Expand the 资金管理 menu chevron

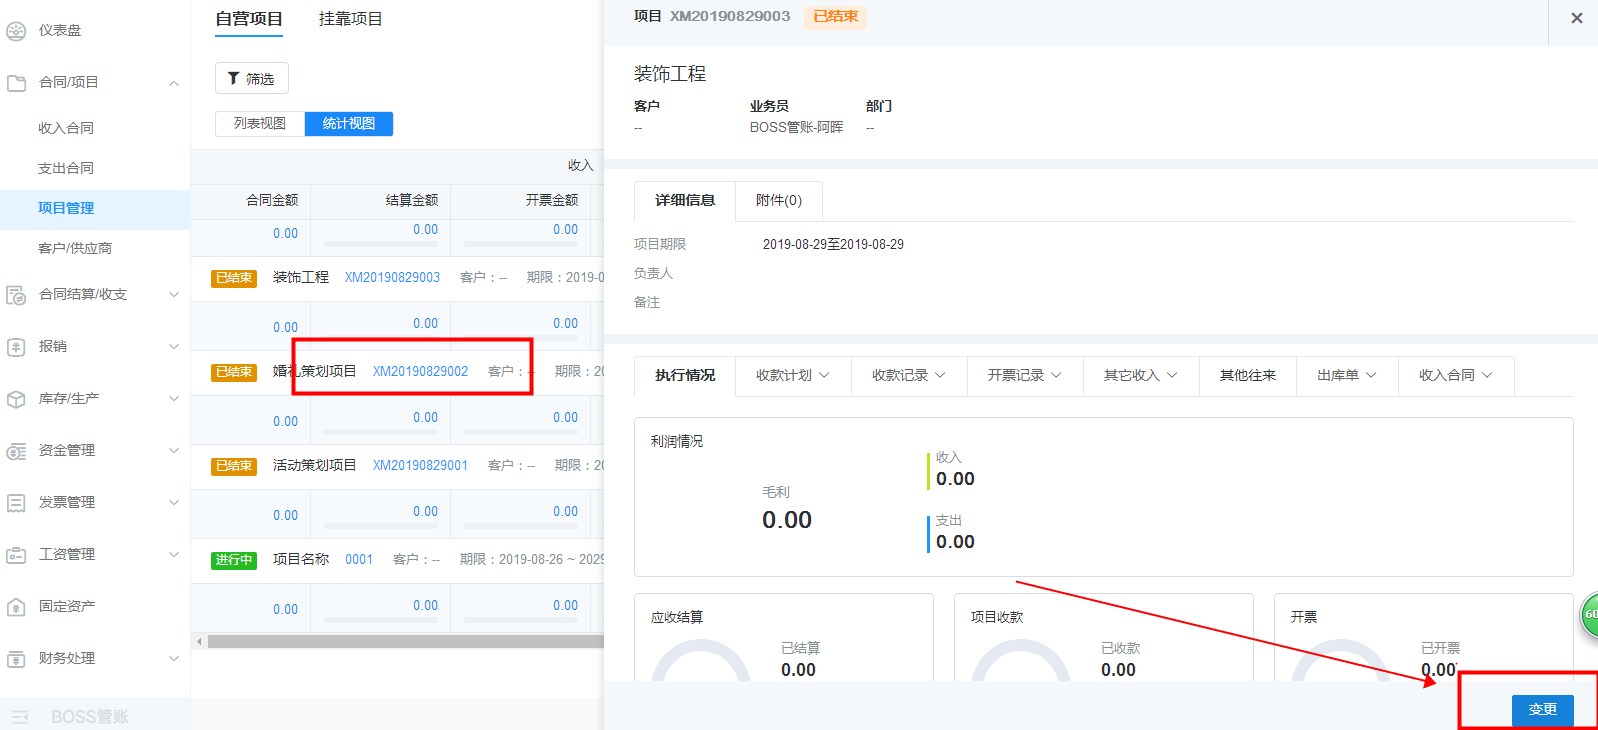174,451
